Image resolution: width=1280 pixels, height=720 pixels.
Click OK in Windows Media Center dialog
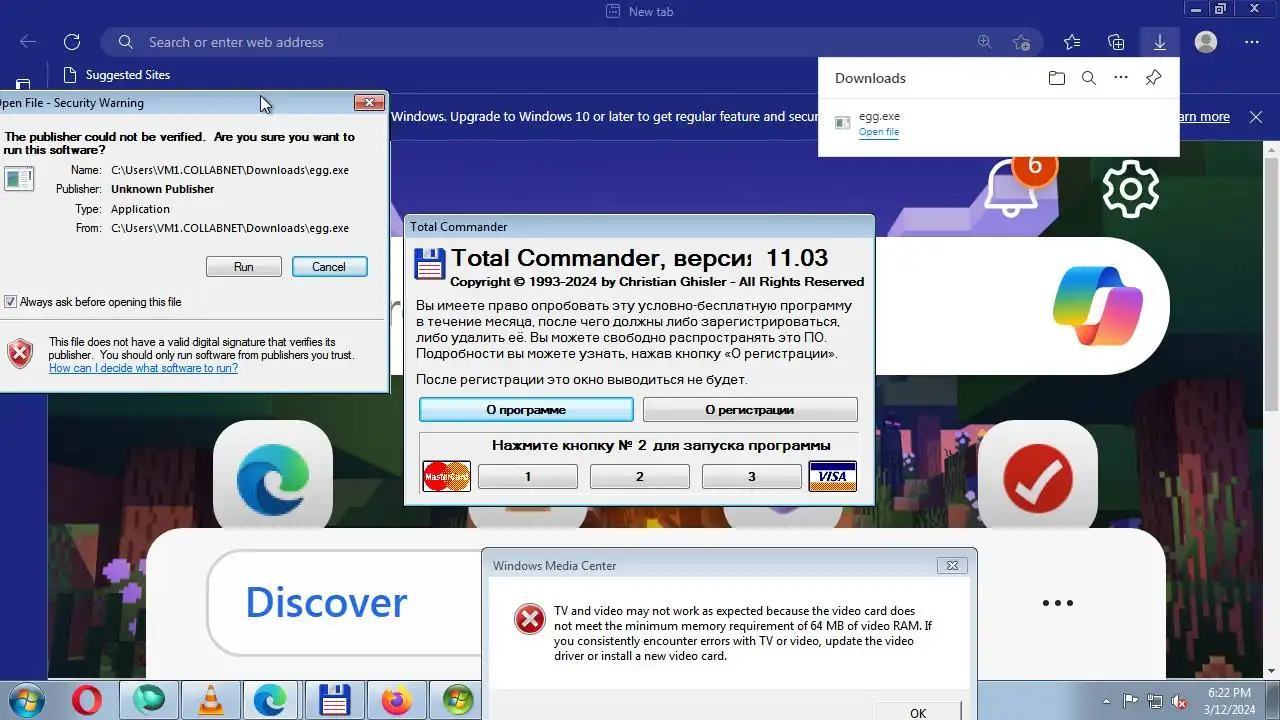tap(918, 710)
